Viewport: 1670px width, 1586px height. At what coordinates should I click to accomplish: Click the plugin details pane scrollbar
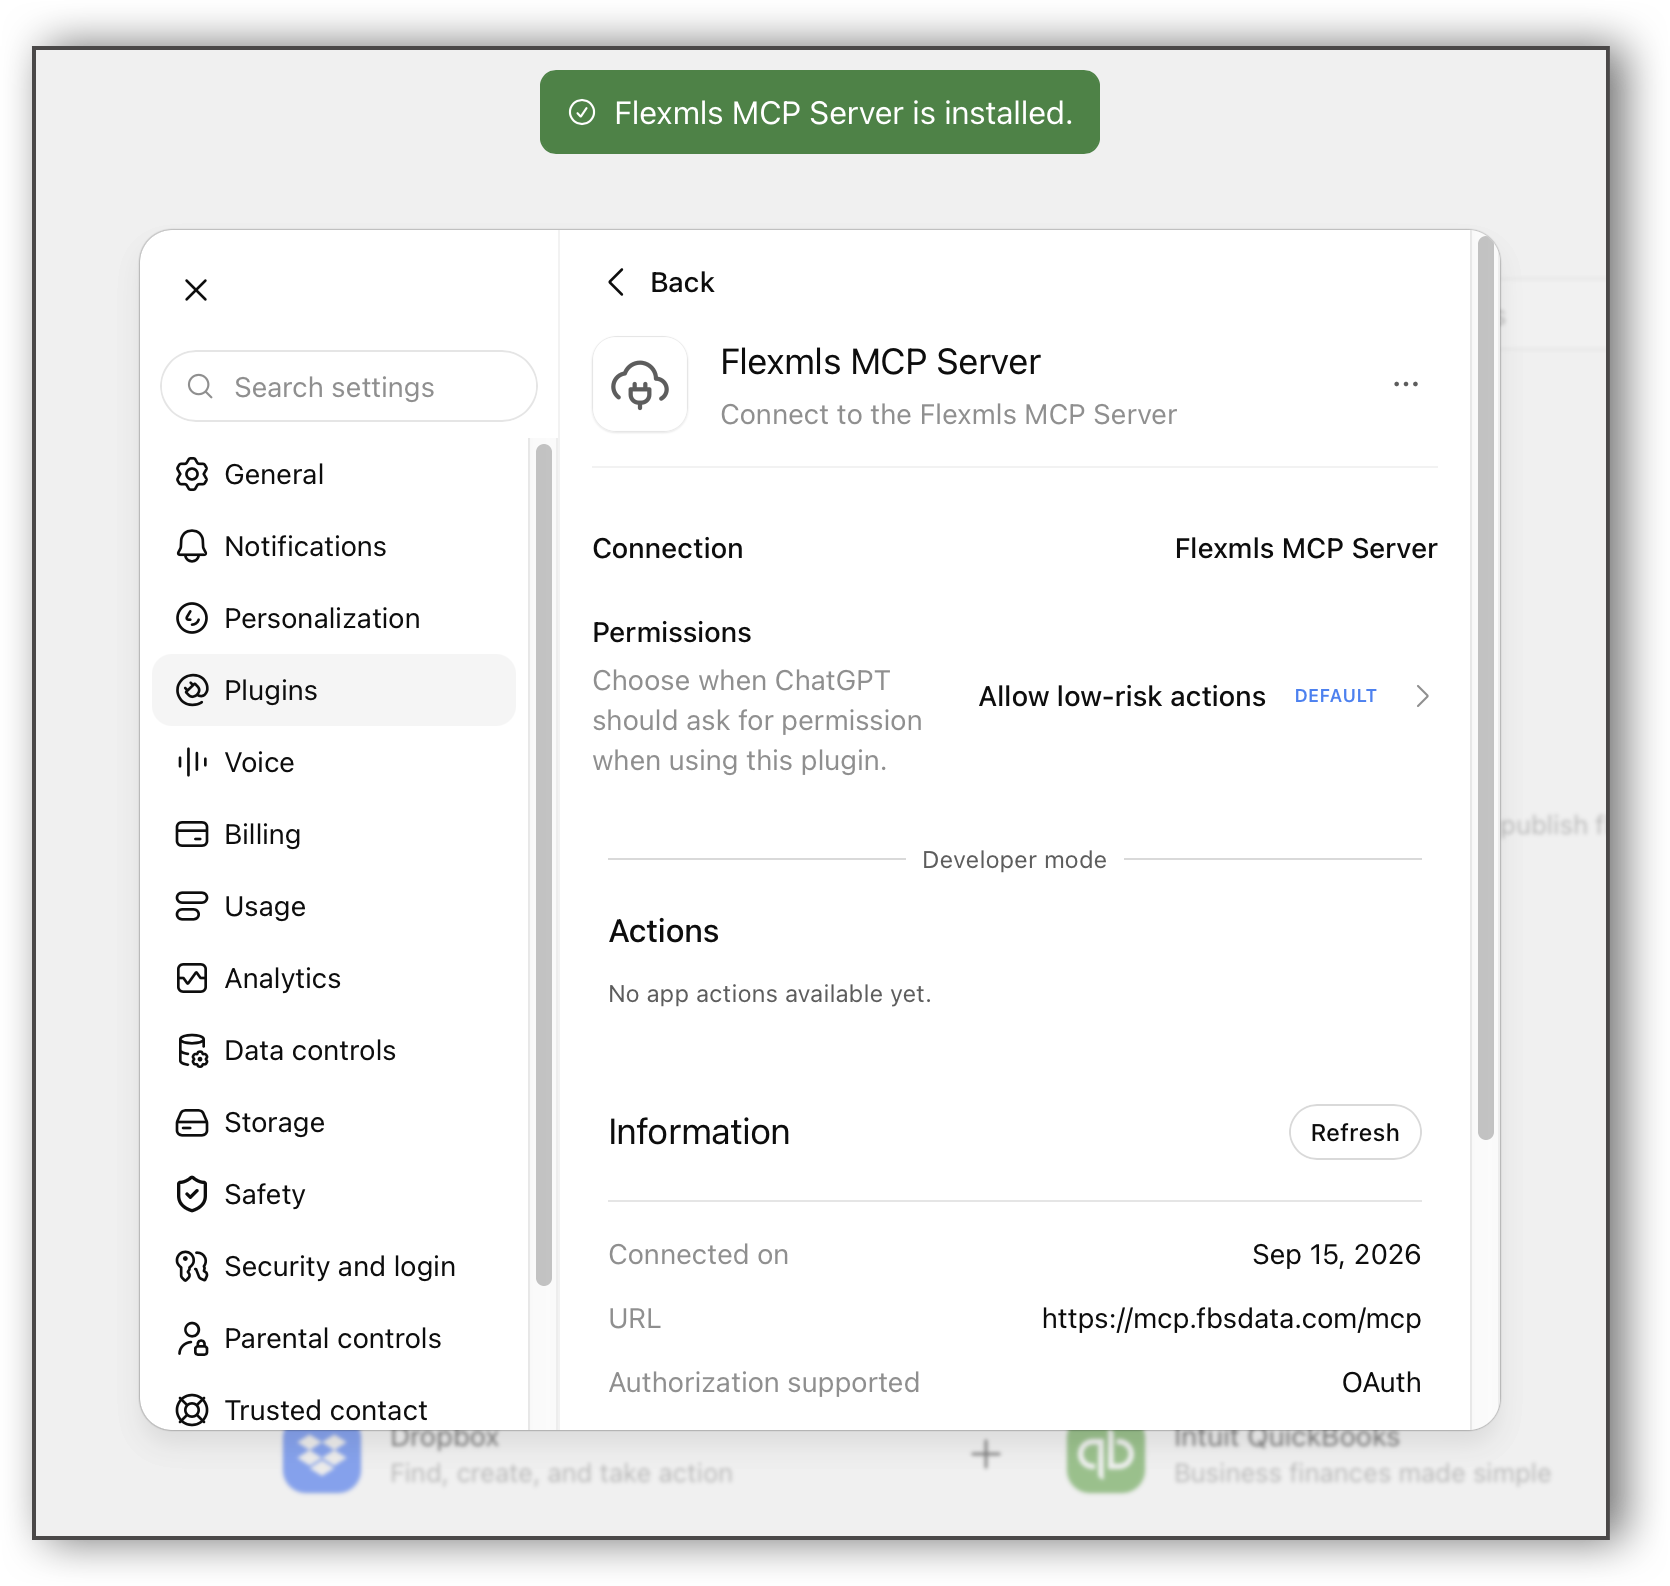[x=1486, y=688]
